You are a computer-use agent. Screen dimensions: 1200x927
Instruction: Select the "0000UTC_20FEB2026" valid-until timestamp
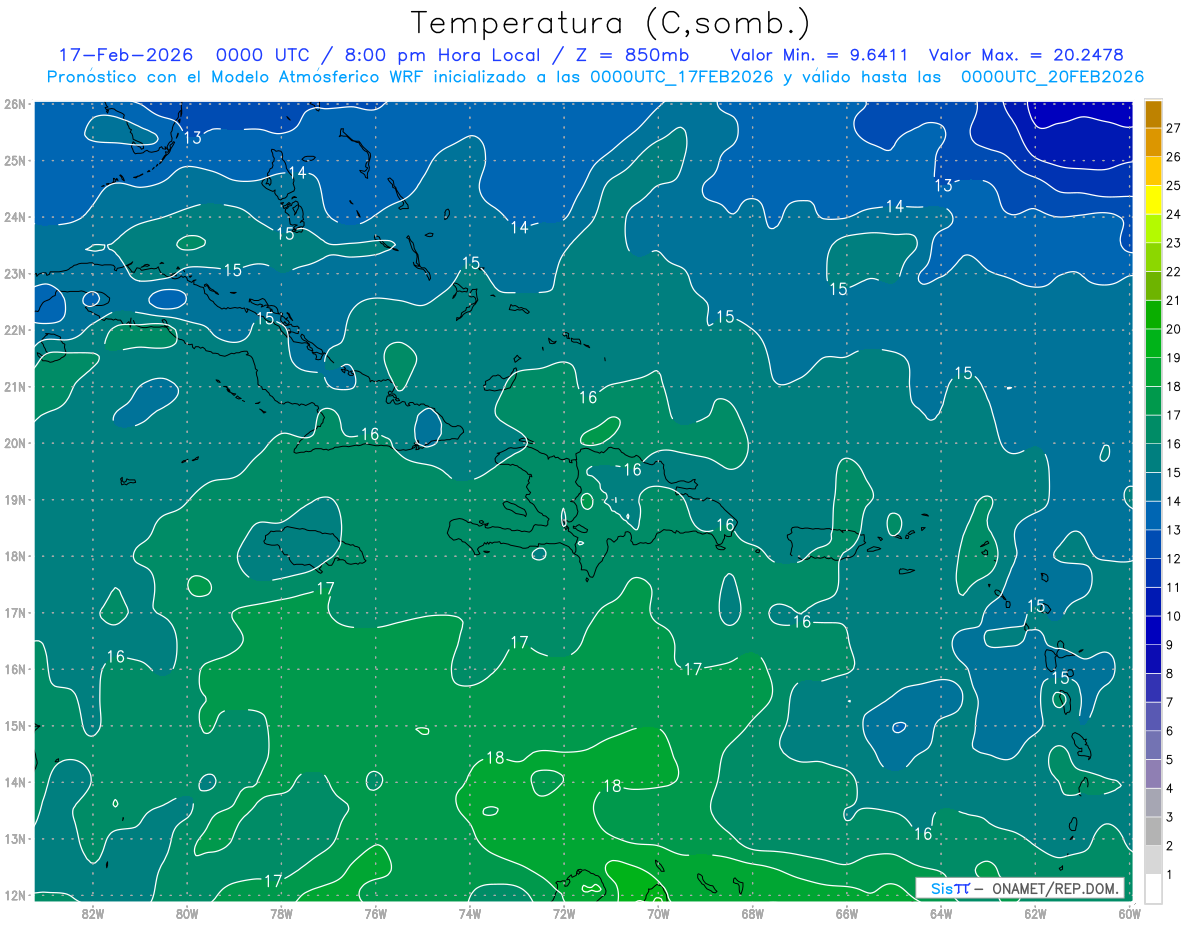point(1052,77)
